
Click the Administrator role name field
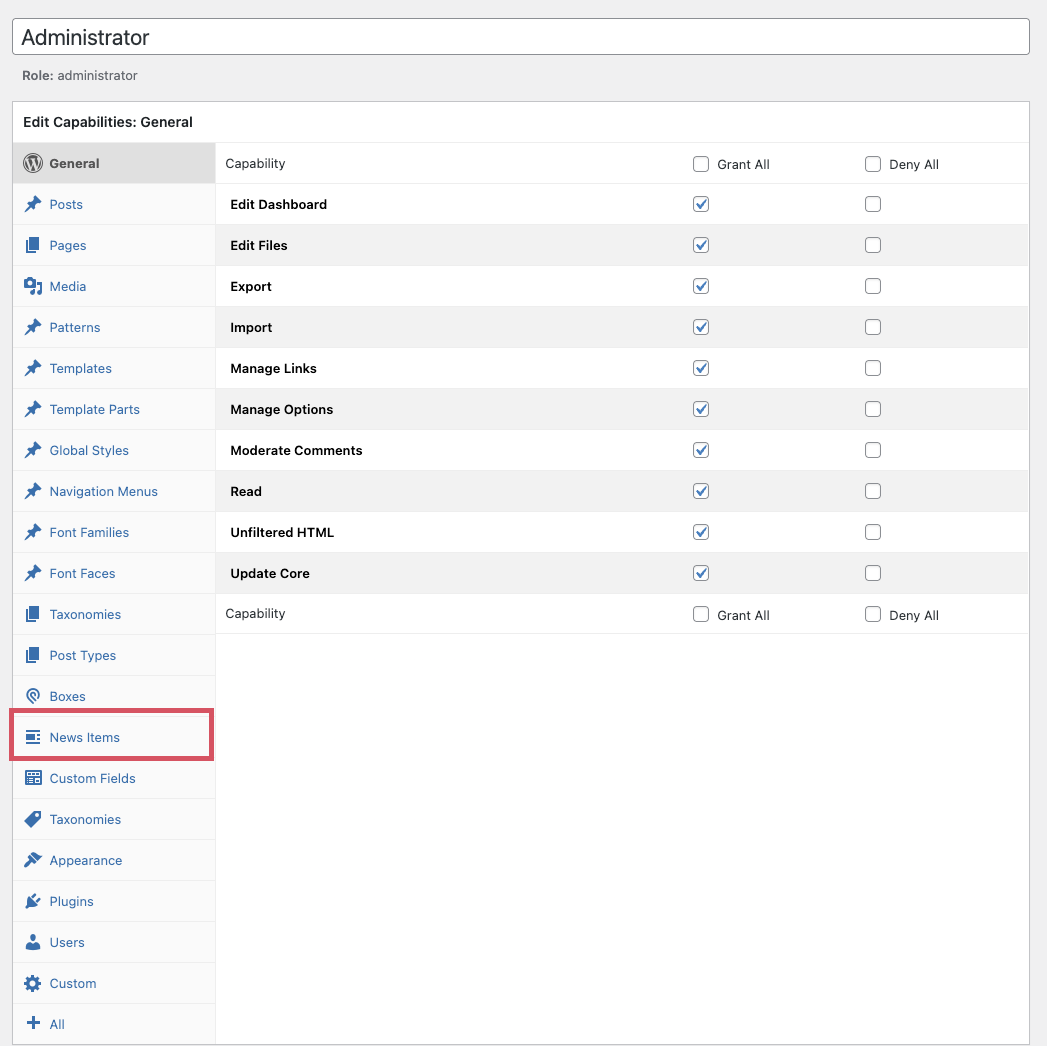(x=520, y=37)
